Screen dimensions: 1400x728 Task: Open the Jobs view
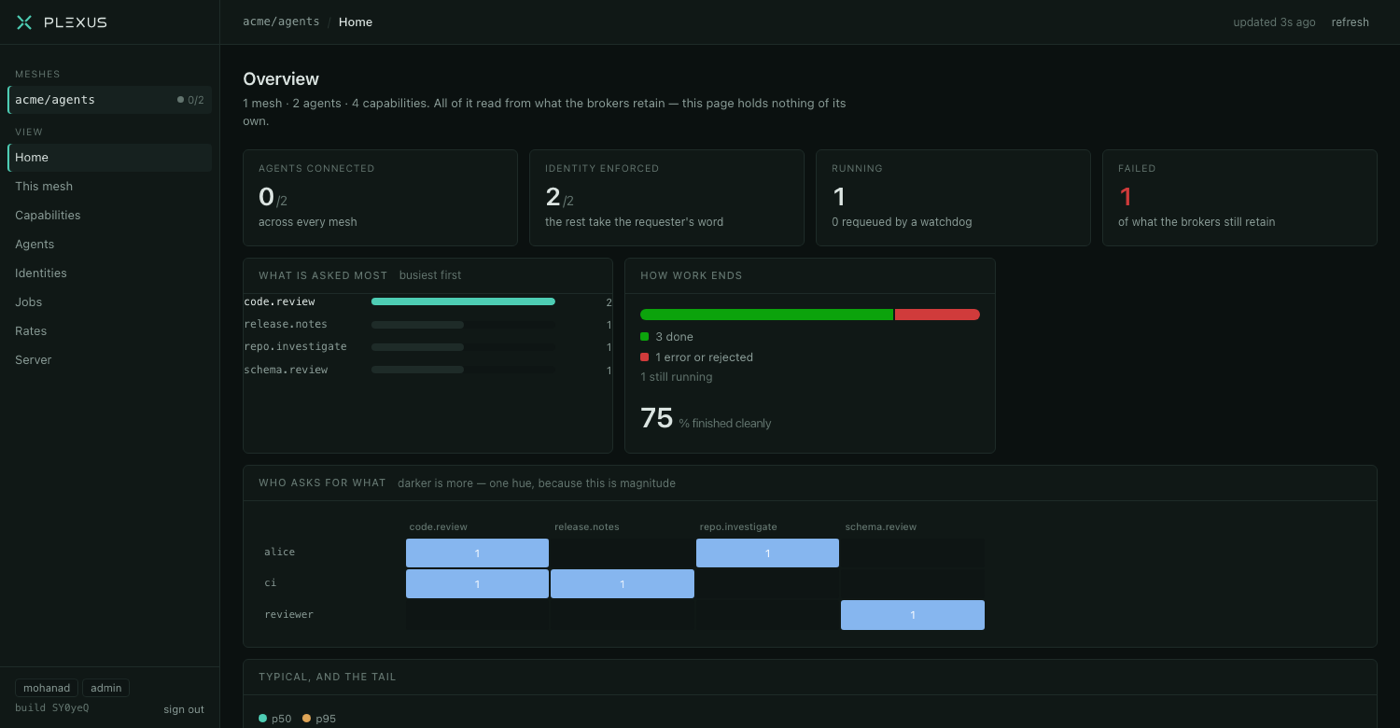tap(110, 302)
